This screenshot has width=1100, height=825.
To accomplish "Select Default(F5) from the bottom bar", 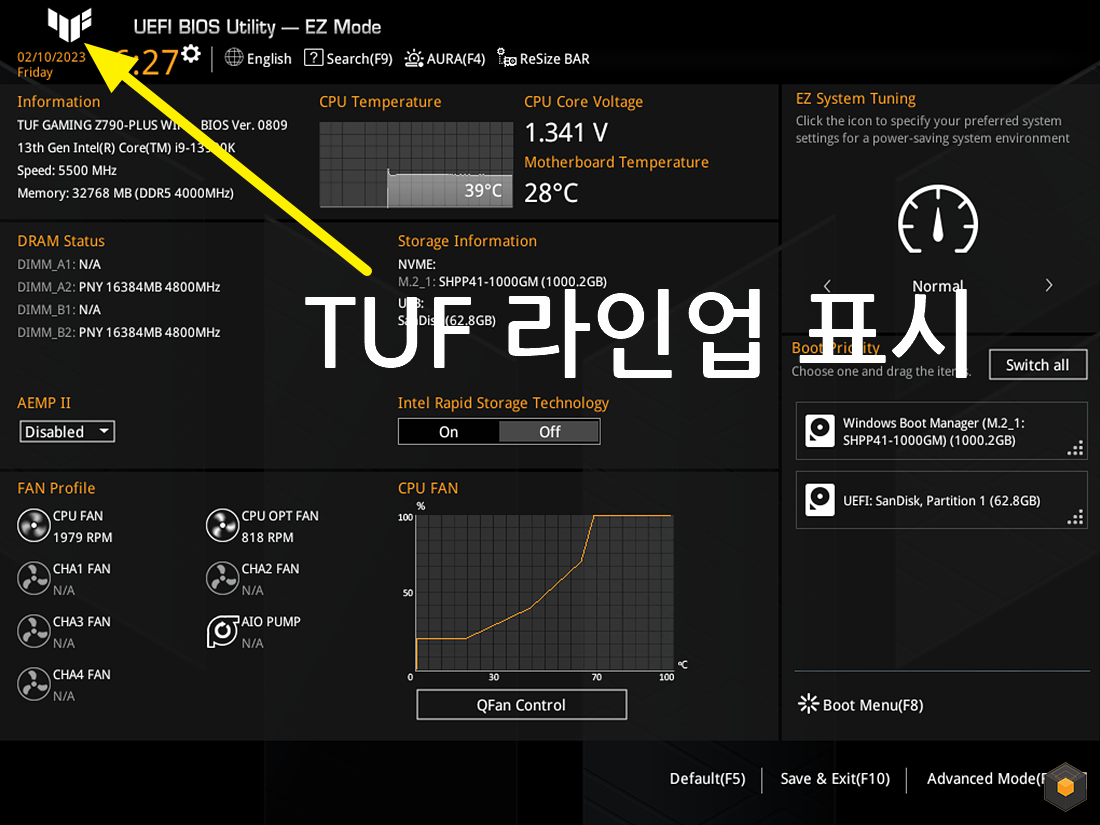I will click(707, 778).
